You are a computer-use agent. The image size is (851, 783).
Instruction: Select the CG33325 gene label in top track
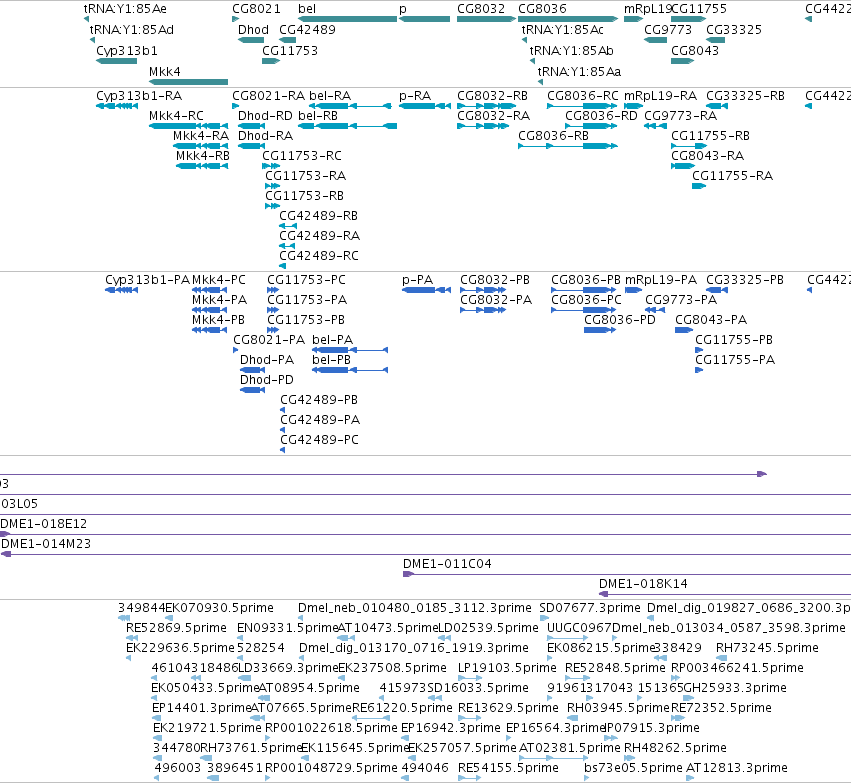[734, 30]
